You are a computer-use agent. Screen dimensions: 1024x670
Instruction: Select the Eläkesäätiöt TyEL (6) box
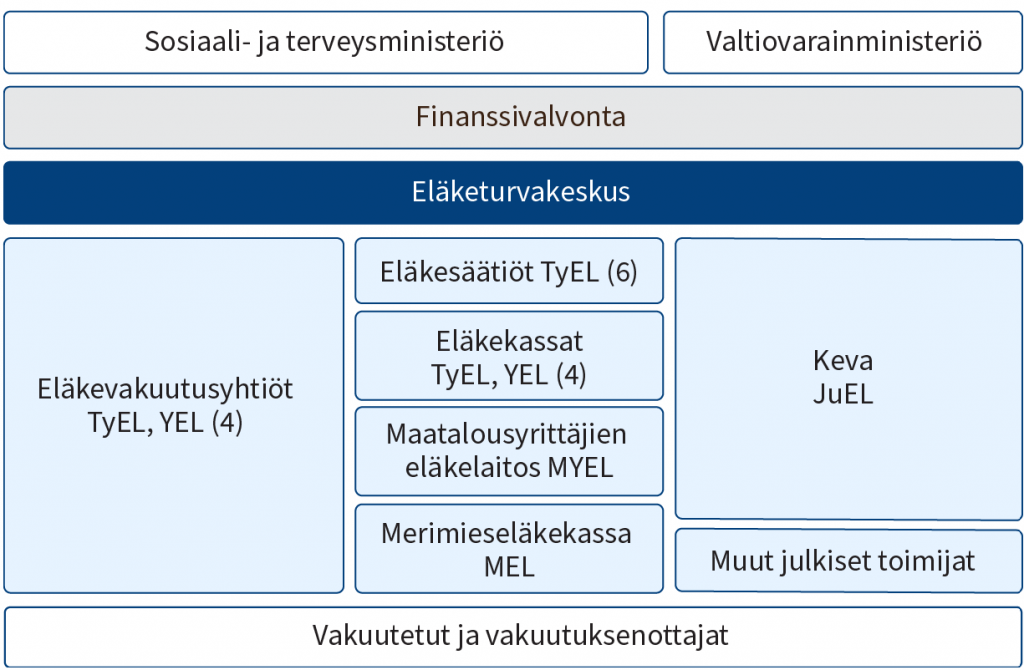point(509,271)
